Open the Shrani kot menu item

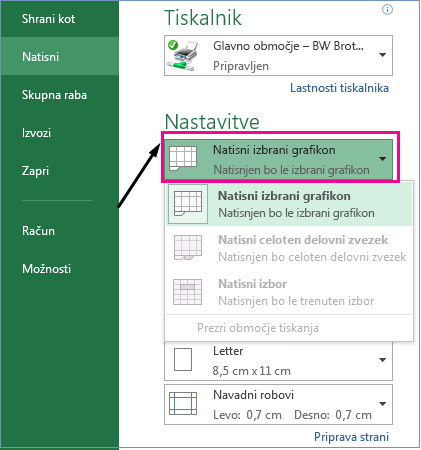[48, 19]
